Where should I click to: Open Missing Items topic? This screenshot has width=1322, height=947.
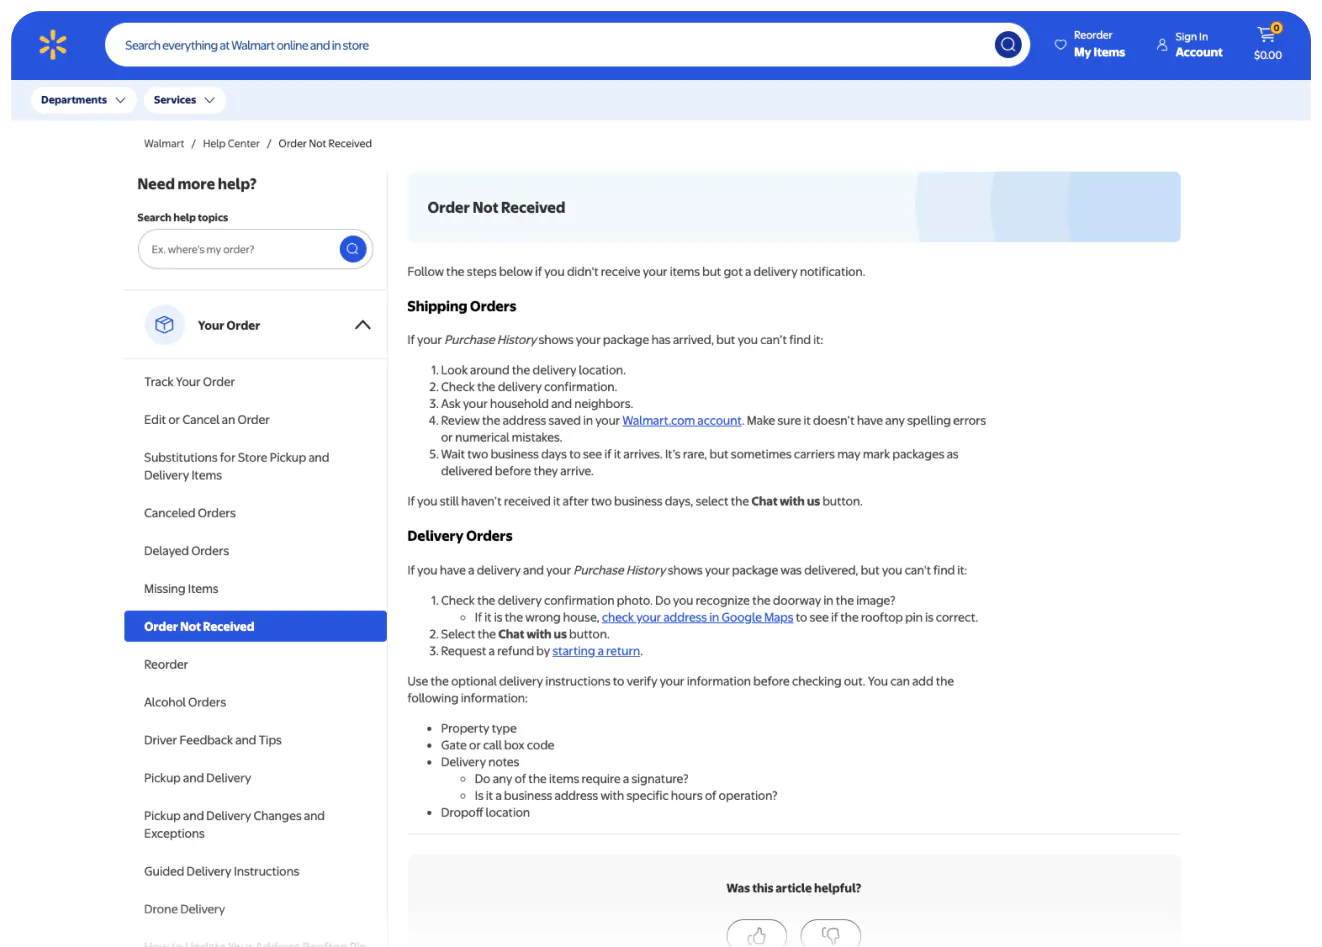181,589
